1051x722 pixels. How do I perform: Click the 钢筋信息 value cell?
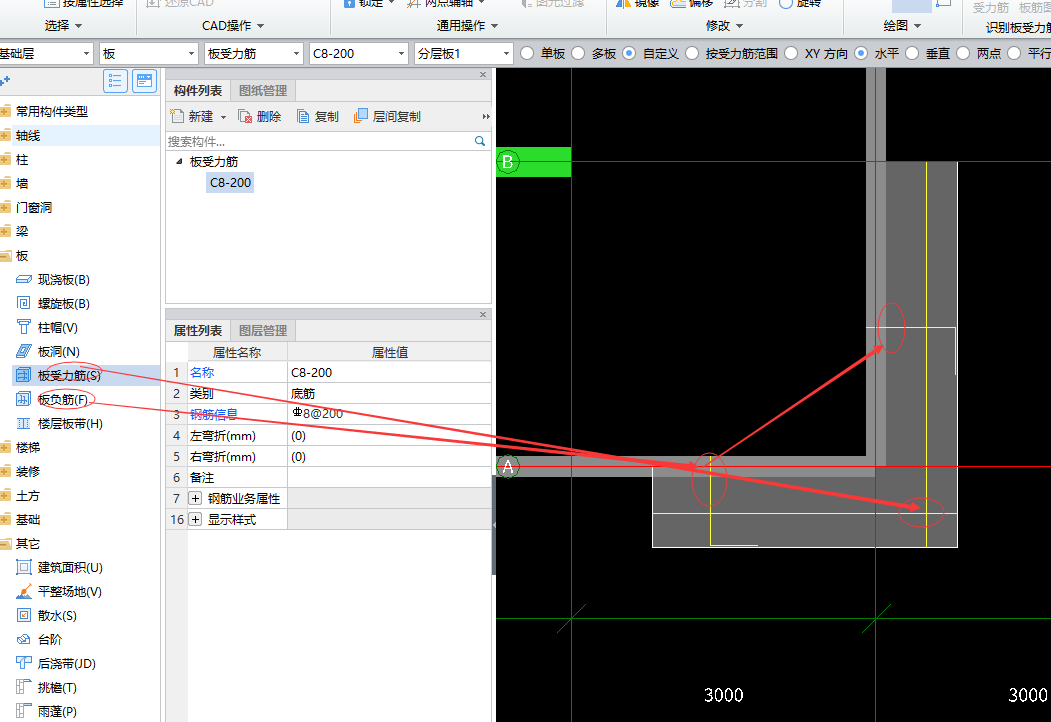pyautogui.click(x=389, y=414)
